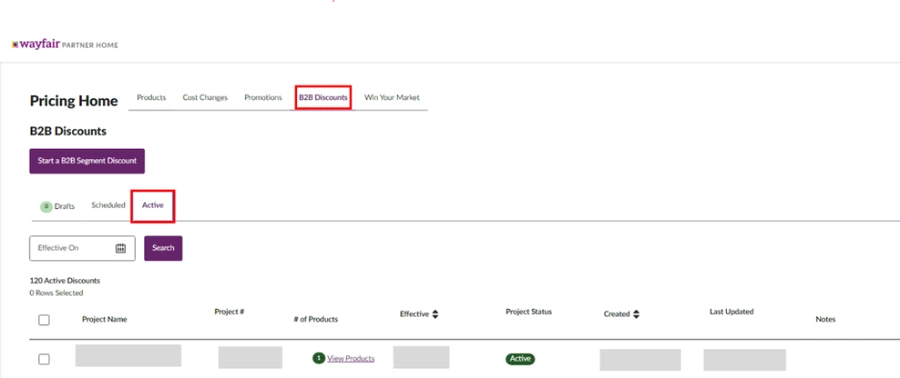
Task: Click the green Drafts count badge
Action: click(46, 206)
